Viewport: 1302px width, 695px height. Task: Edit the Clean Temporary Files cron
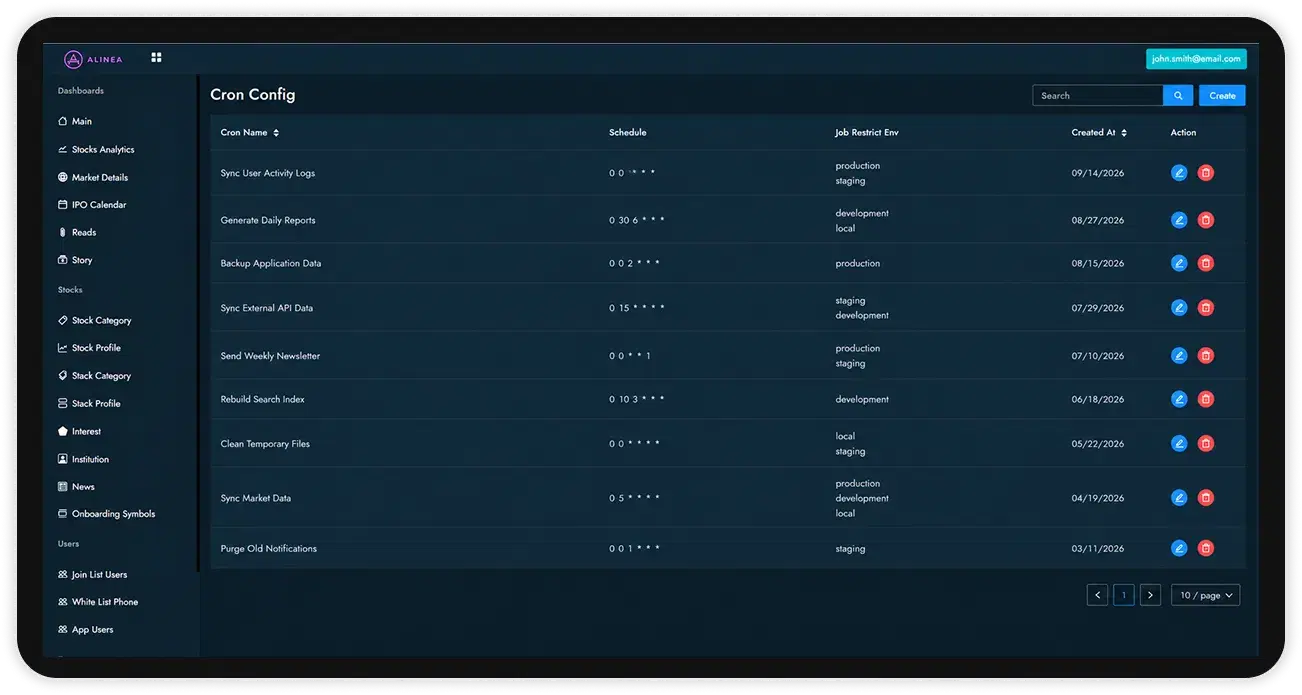click(x=1179, y=443)
